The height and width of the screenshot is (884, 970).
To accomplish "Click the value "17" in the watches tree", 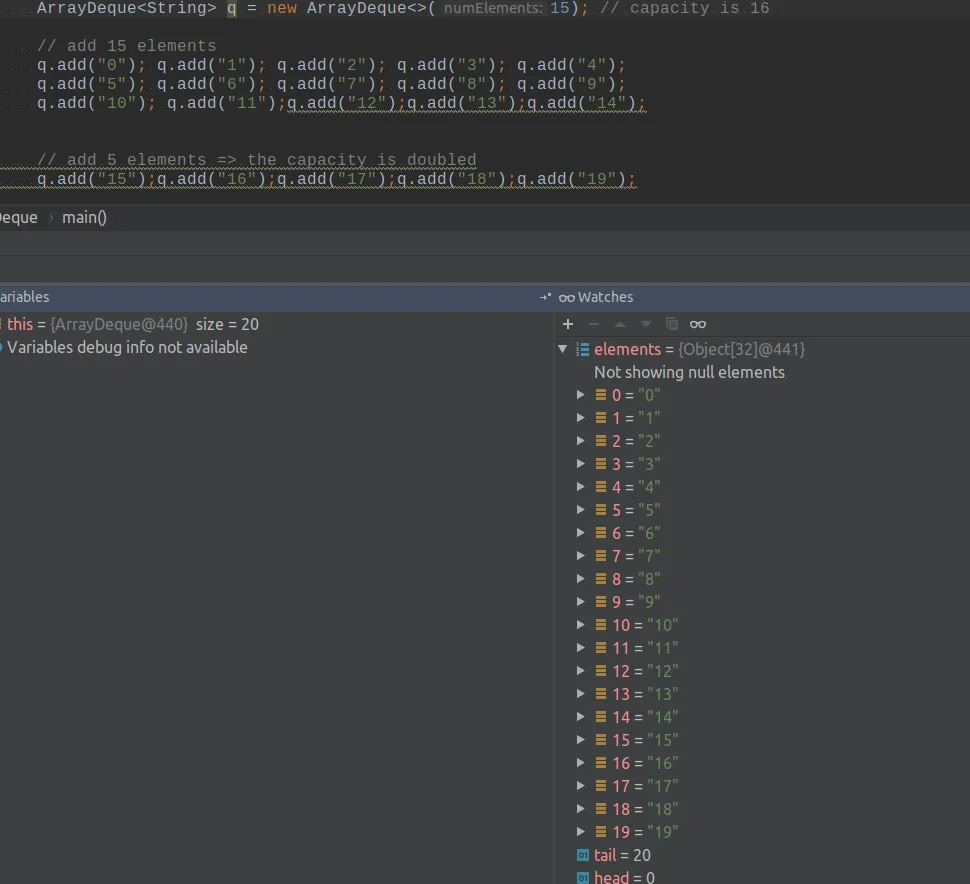I will [x=663, y=786].
